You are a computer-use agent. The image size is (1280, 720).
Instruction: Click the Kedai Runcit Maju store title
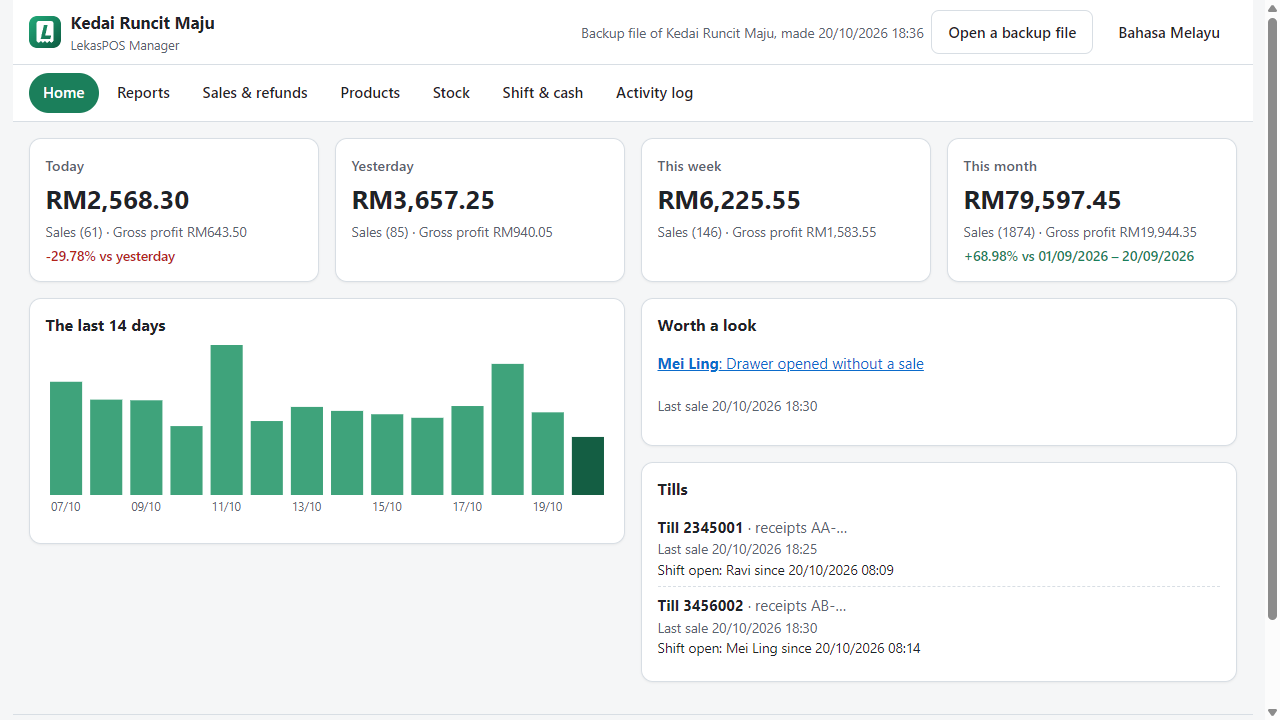tap(143, 23)
